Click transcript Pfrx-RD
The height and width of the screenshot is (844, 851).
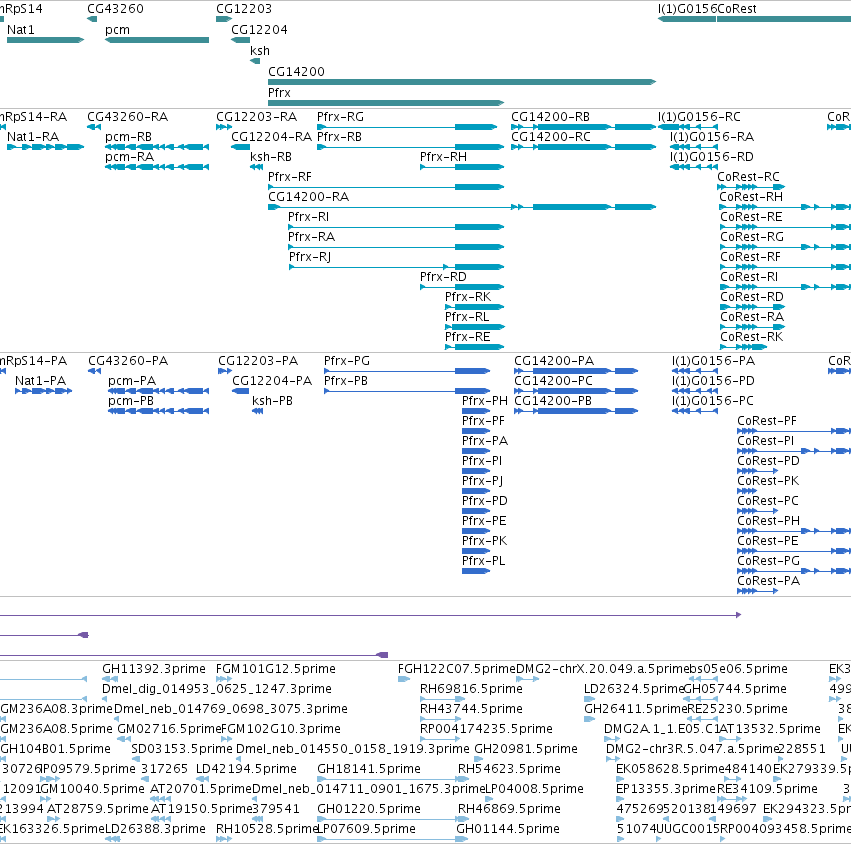(462, 287)
